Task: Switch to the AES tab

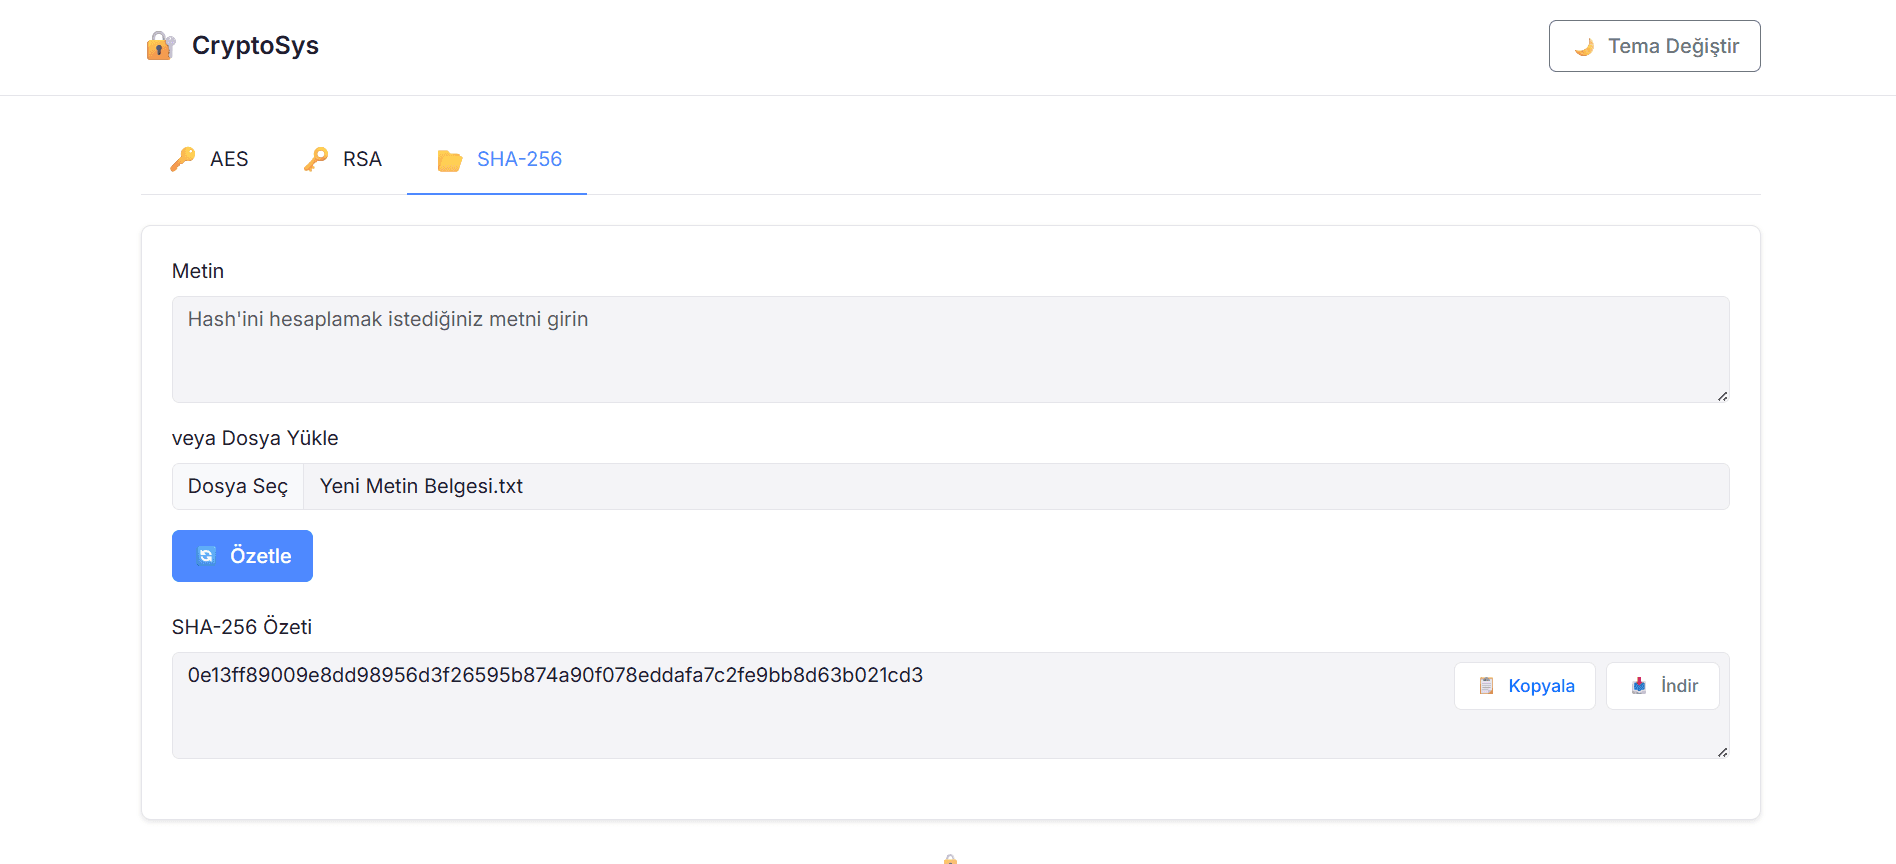Action: click(209, 160)
